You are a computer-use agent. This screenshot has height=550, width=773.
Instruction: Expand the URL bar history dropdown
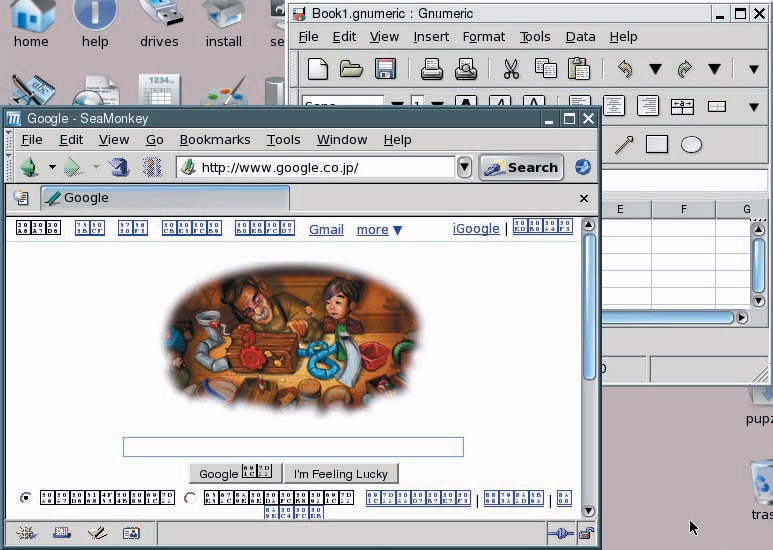464,167
